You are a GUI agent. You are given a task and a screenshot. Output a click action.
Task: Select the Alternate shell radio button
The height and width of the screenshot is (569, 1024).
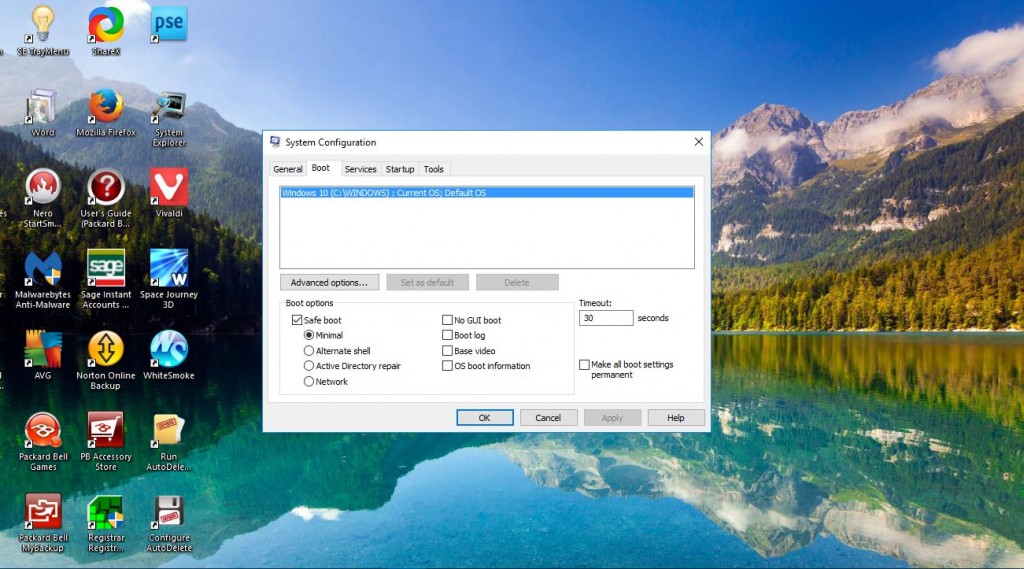pos(309,351)
